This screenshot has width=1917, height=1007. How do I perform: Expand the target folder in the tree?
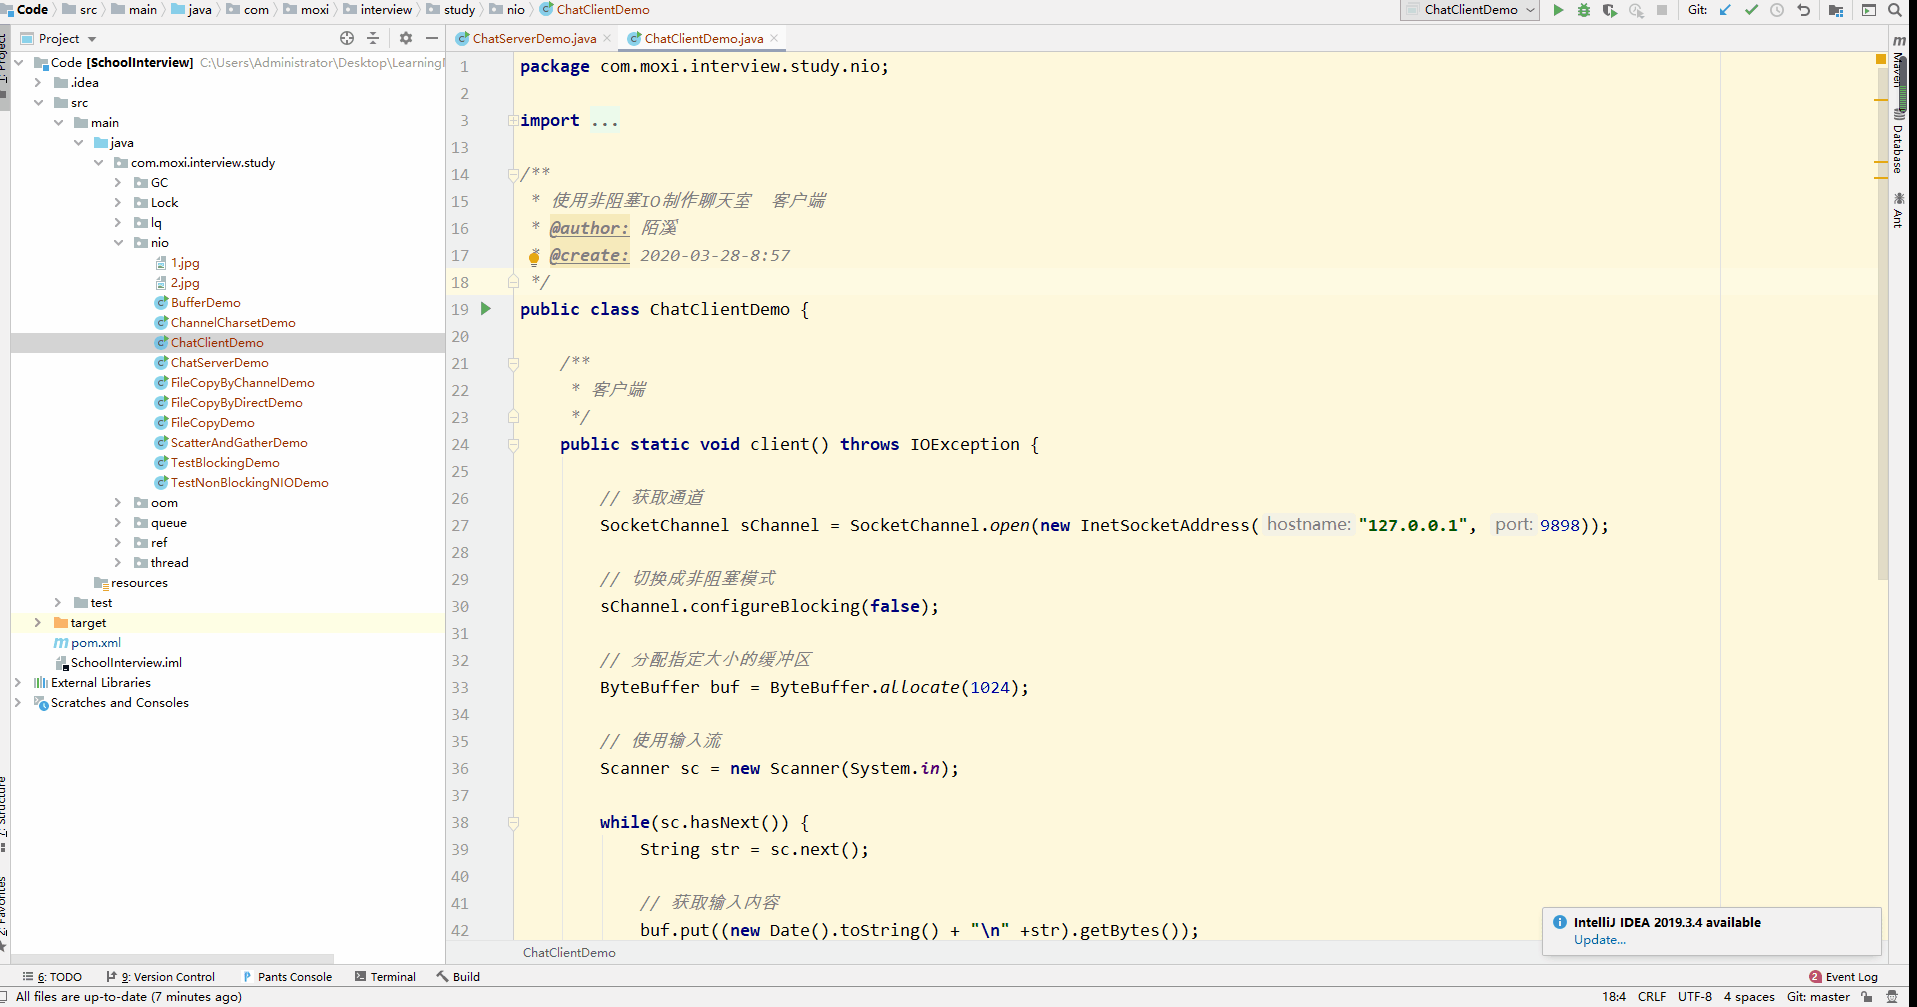(38, 623)
